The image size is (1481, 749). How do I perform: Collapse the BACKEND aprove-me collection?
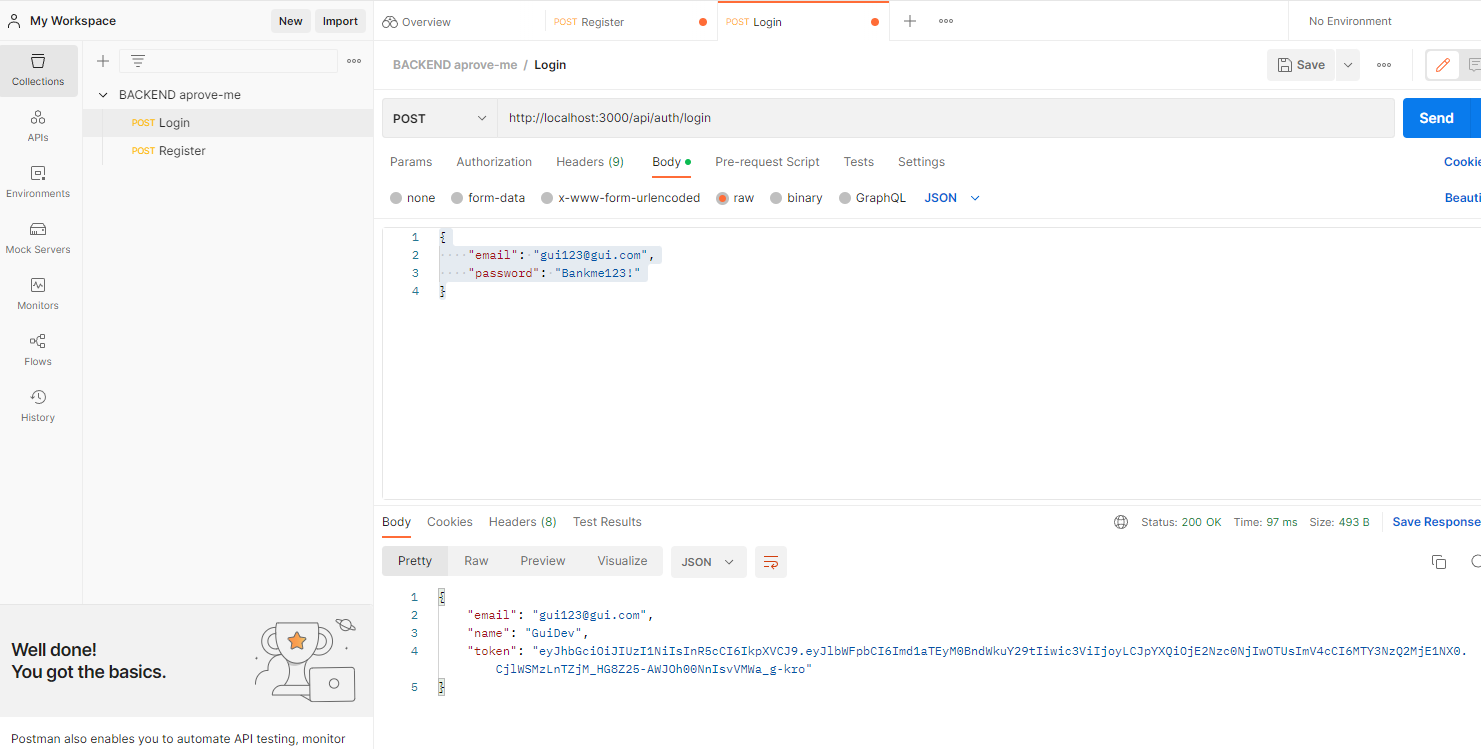(x=103, y=94)
